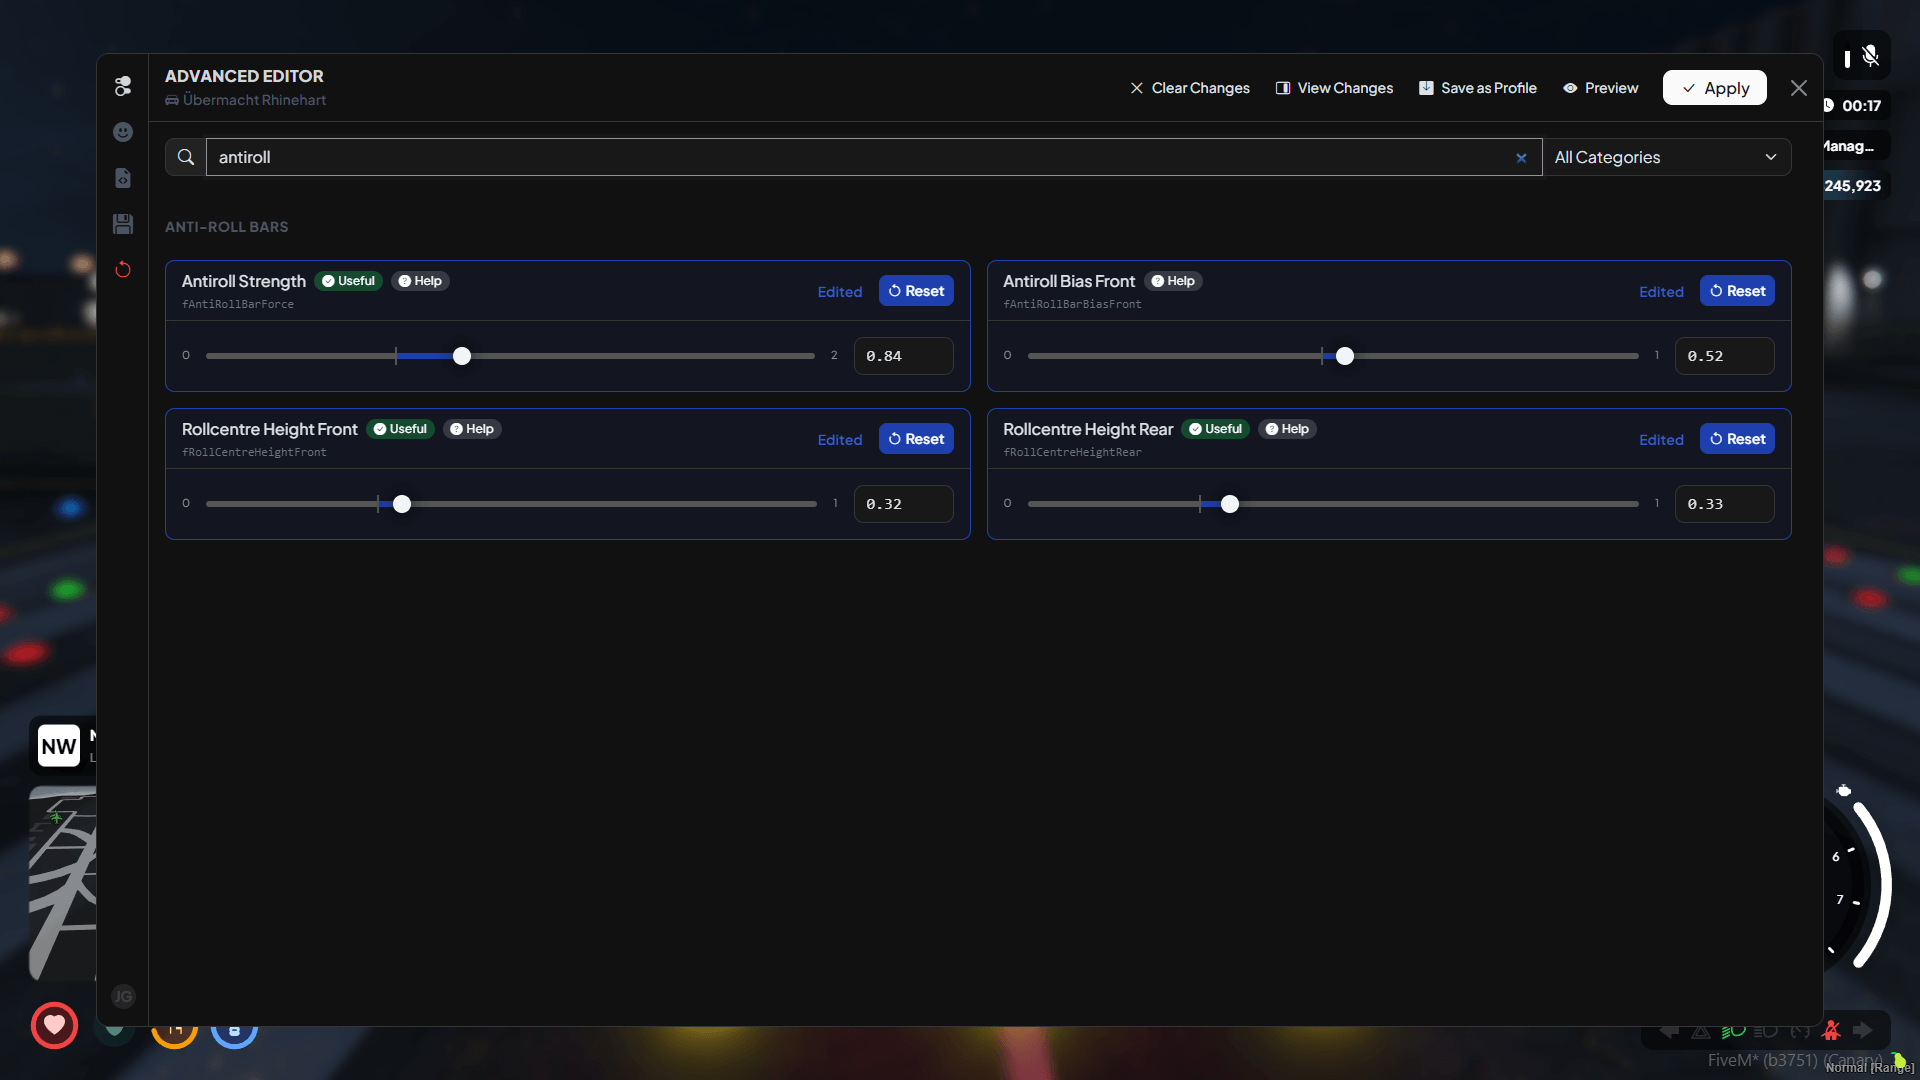1920x1080 pixels.
Task: Open Help for Rollcentre Height Front
Action: click(x=472, y=429)
